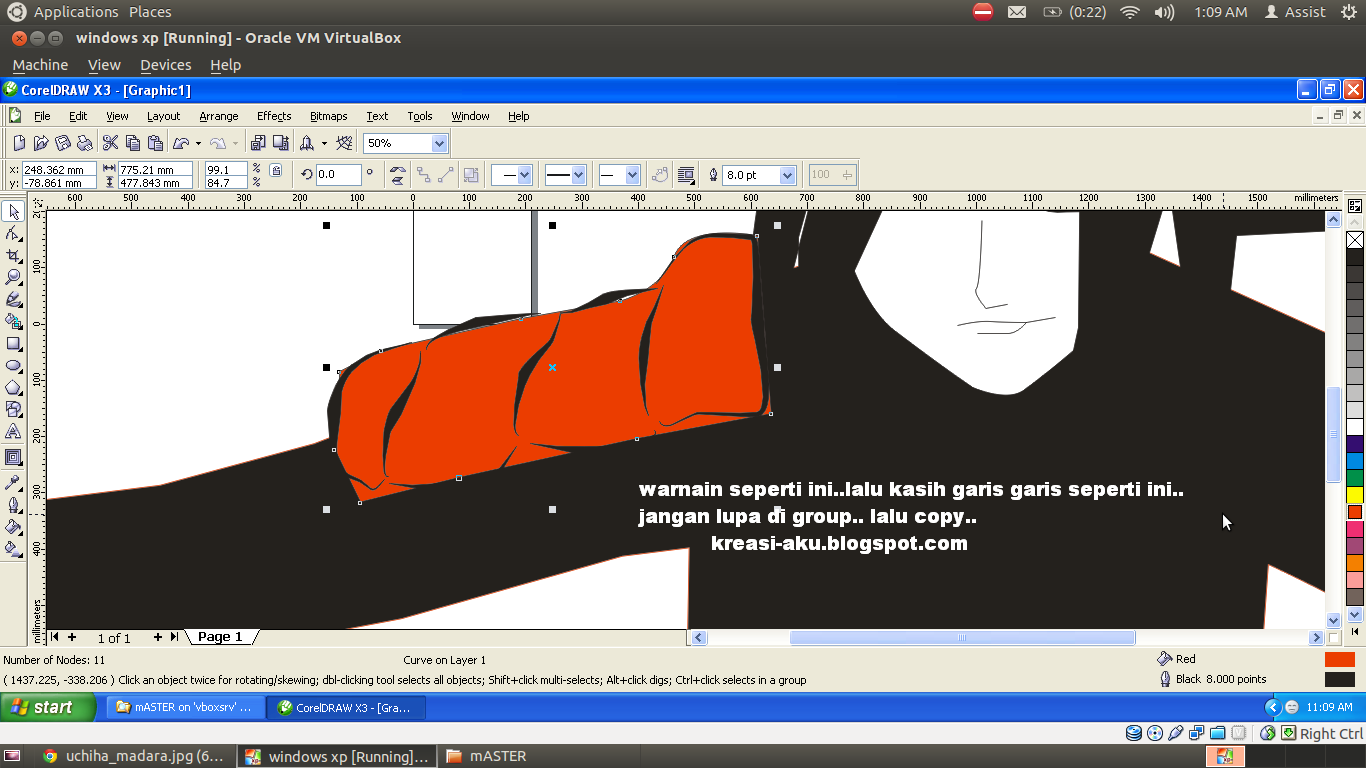Click the Cut scissors icon
This screenshot has height=768, width=1366.
(x=111, y=143)
